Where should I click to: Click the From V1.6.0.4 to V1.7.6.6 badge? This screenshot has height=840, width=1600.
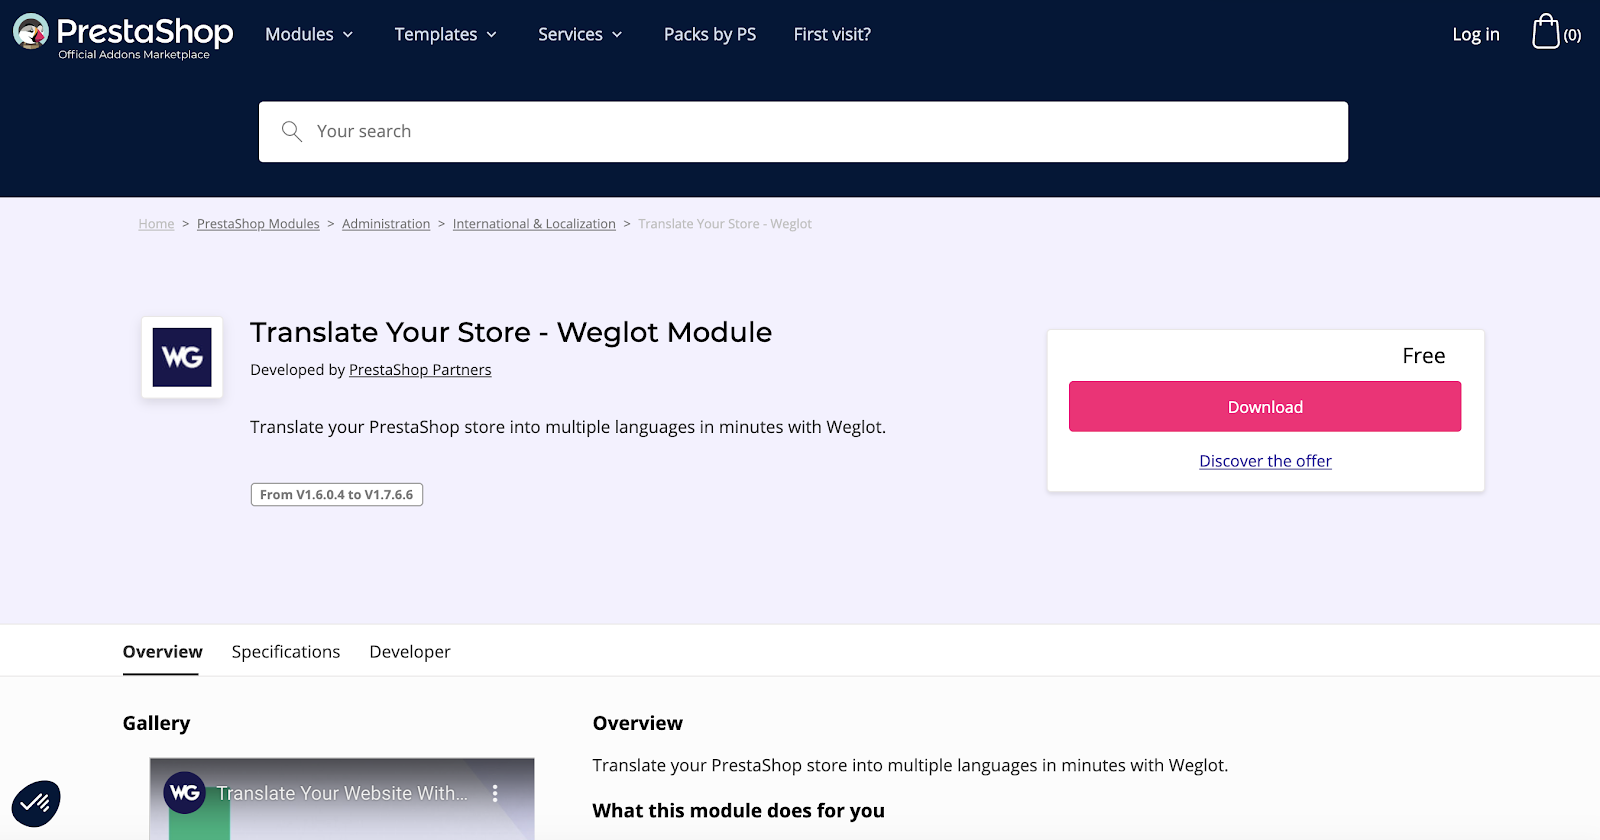click(x=337, y=494)
